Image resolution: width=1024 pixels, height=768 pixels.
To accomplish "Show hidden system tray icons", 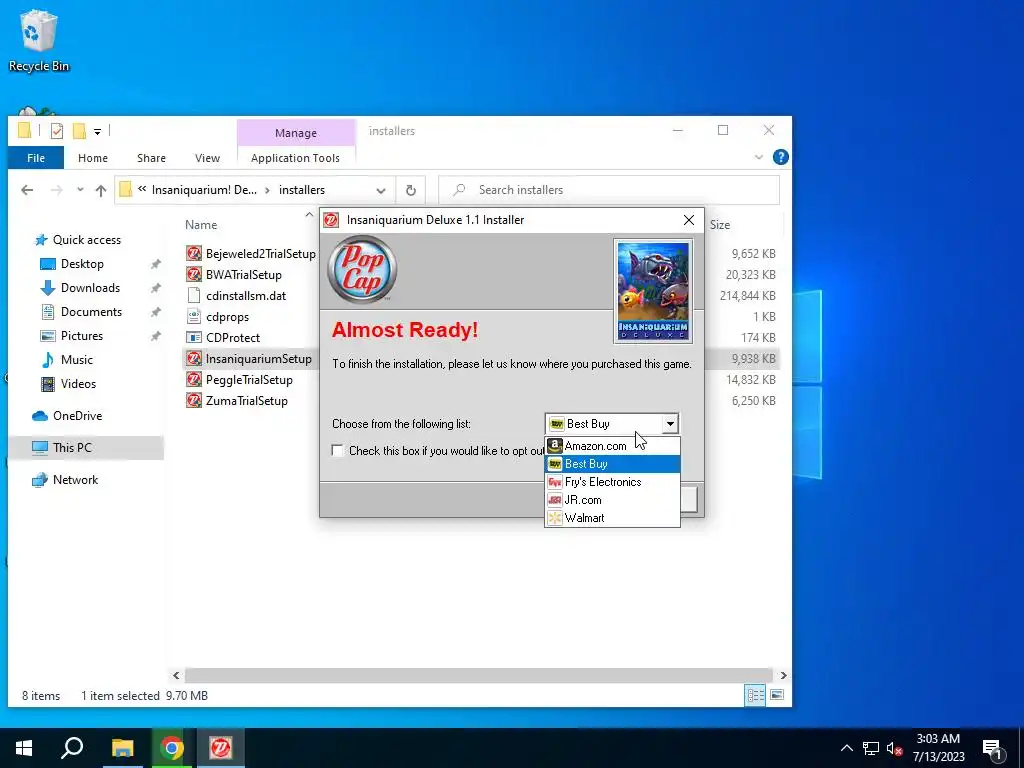I will coord(846,748).
